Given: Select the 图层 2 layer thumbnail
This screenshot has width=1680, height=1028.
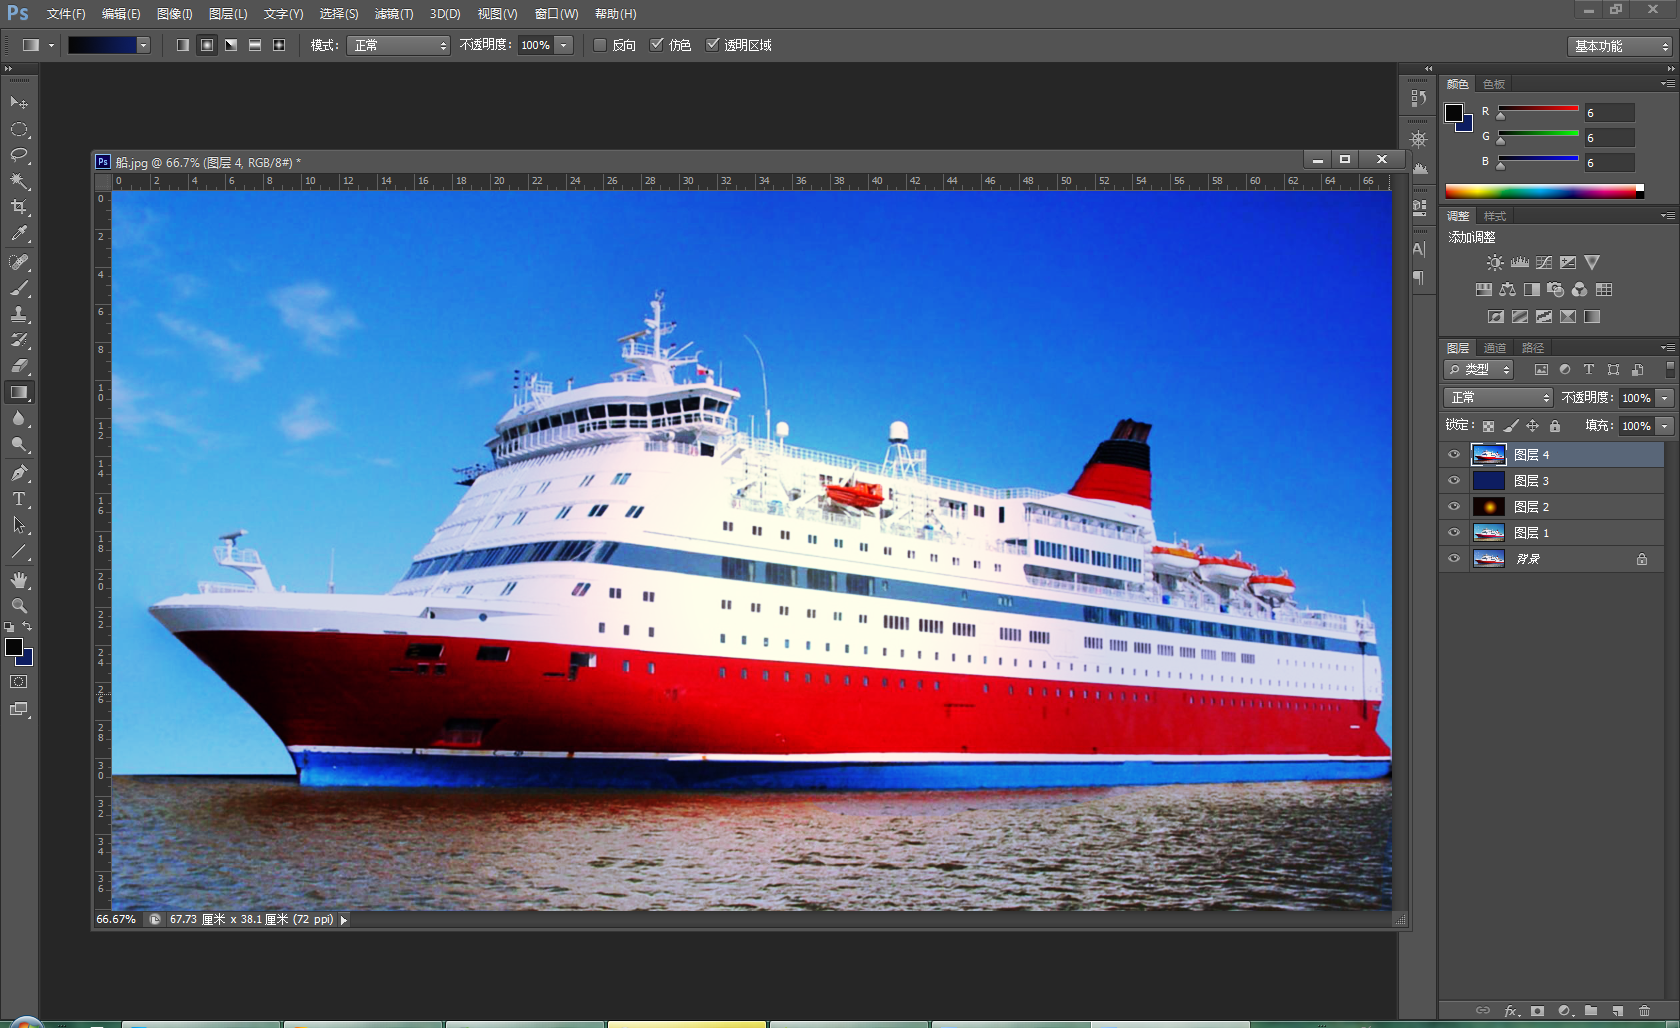Looking at the screenshot, I should click(x=1488, y=506).
